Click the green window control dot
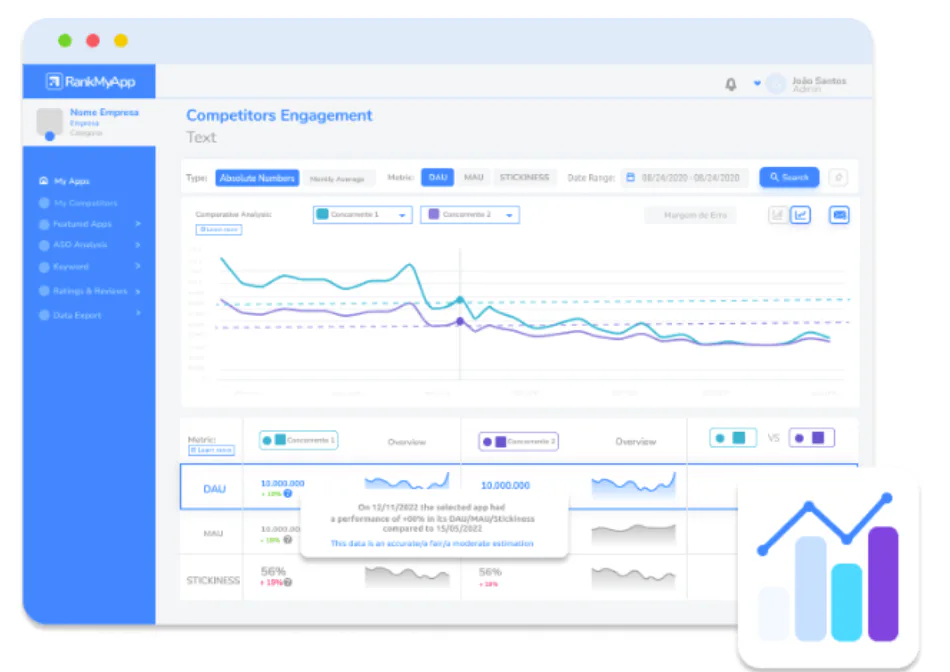This screenshot has height=672, width=950. click(65, 41)
